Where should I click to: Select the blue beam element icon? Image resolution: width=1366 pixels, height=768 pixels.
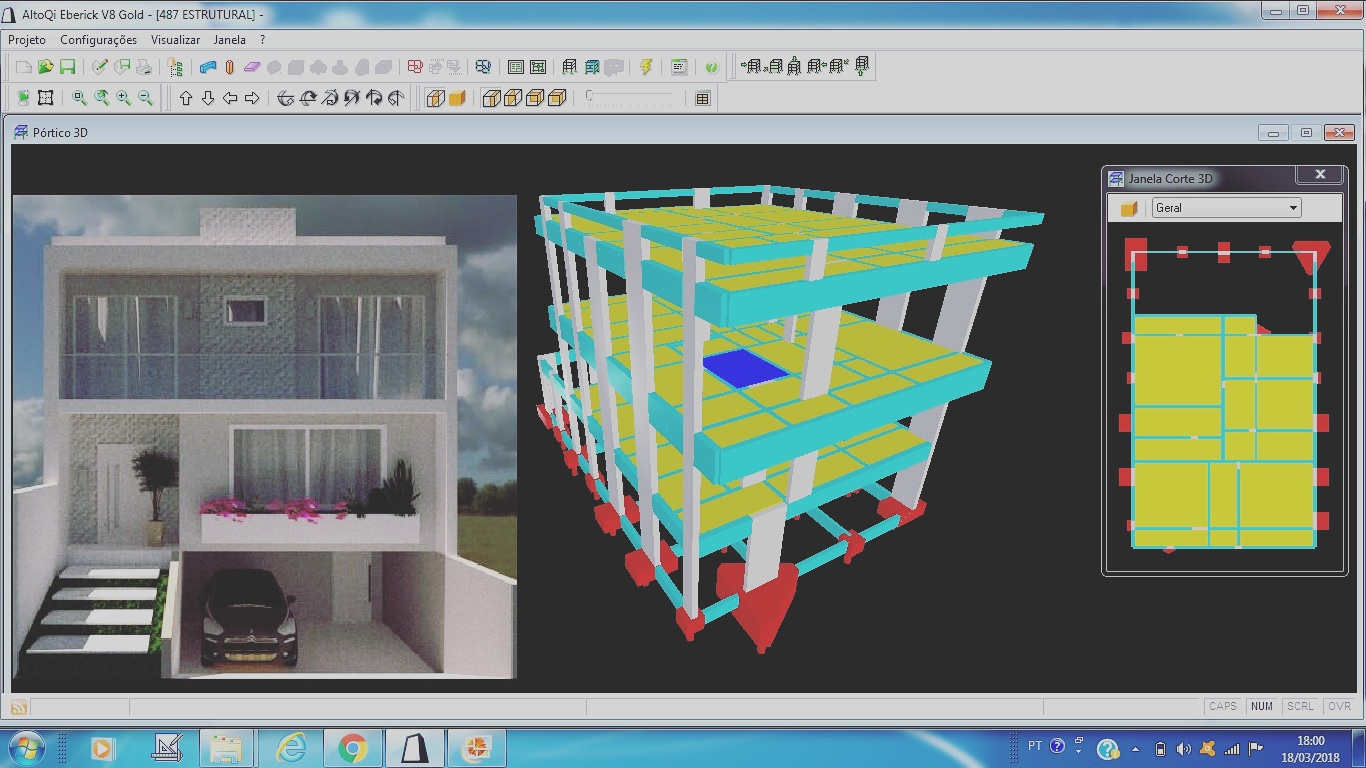pos(208,67)
